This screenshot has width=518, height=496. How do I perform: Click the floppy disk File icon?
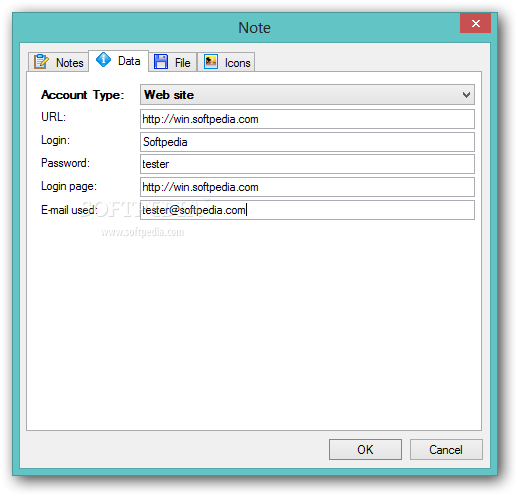(161, 62)
